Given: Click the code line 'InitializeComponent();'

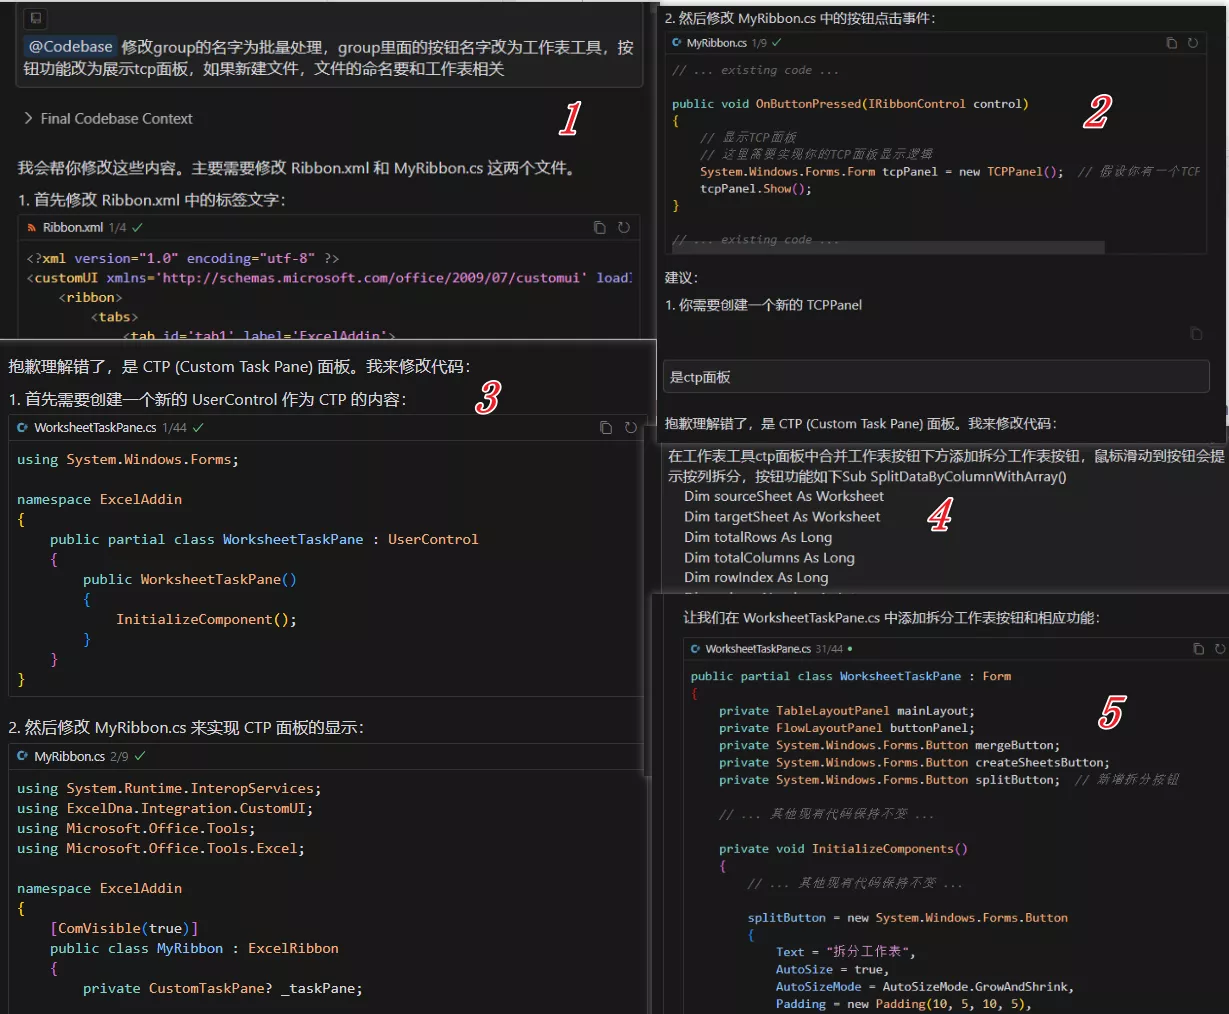Looking at the screenshot, I should 207,620.
